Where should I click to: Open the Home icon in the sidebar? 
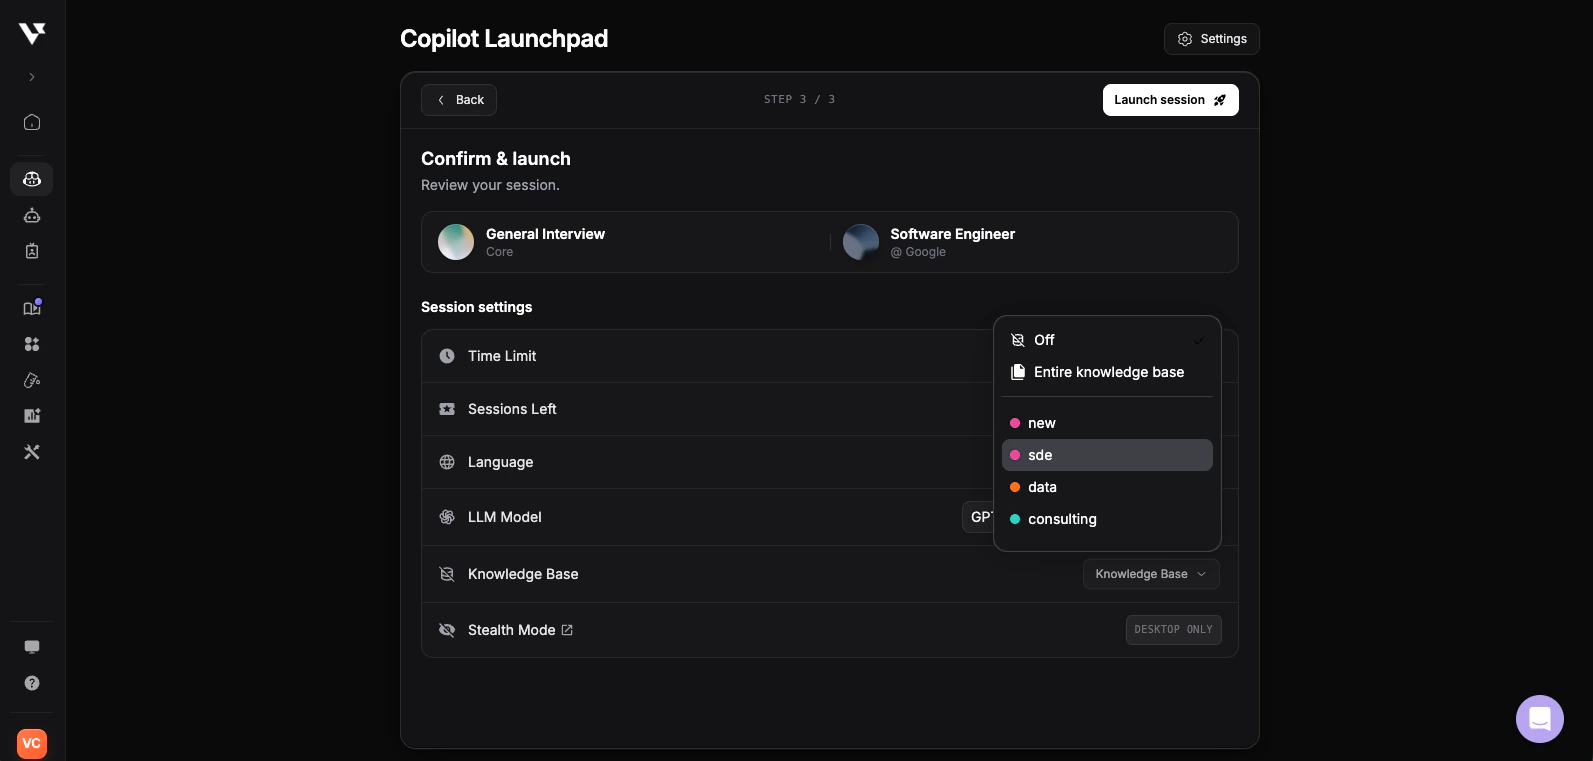[32, 122]
